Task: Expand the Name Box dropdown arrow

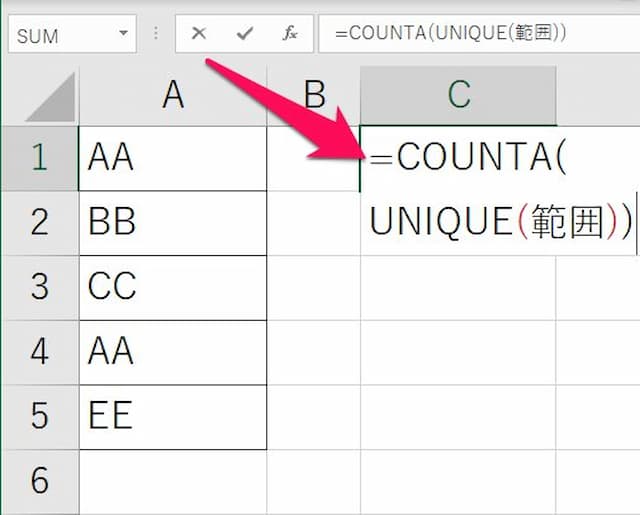Action: pos(124,34)
